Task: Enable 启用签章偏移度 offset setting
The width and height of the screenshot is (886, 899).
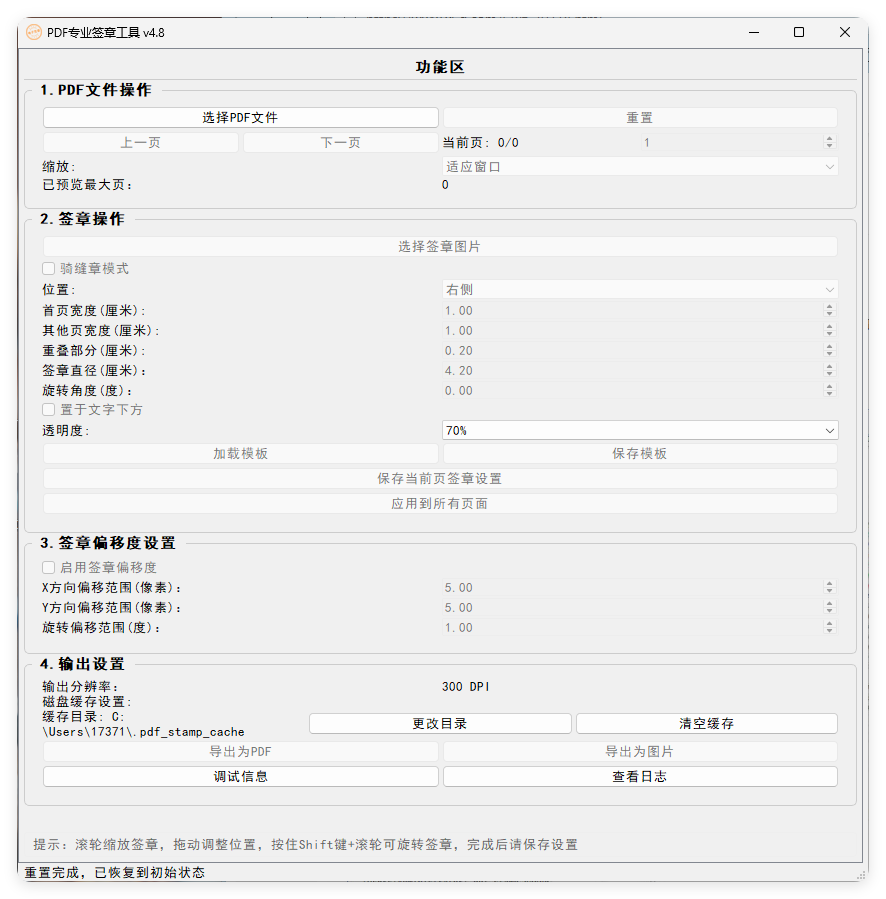Action: (x=48, y=567)
